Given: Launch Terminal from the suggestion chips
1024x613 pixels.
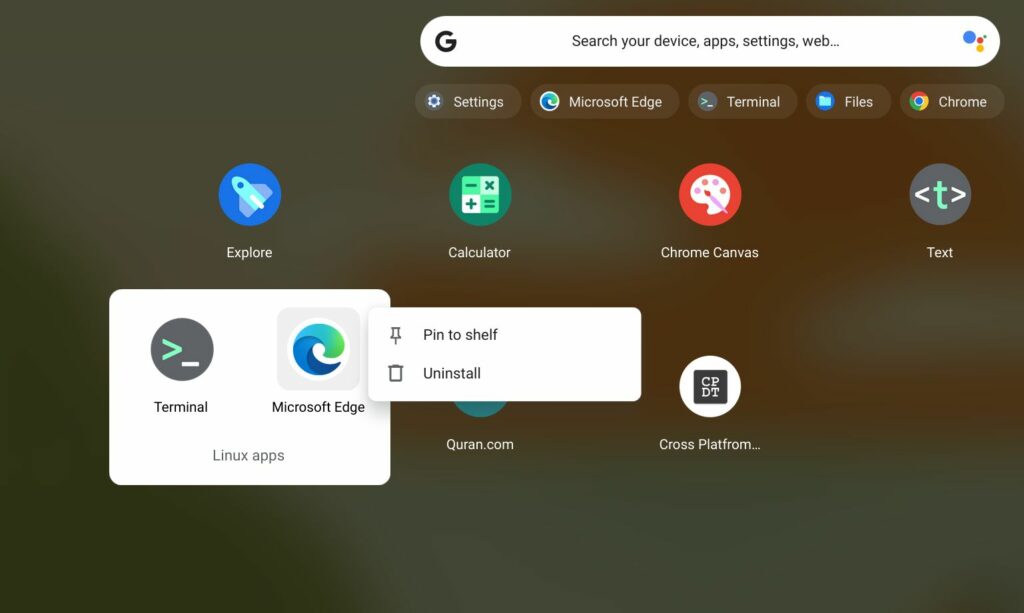Looking at the screenshot, I should tap(742, 101).
